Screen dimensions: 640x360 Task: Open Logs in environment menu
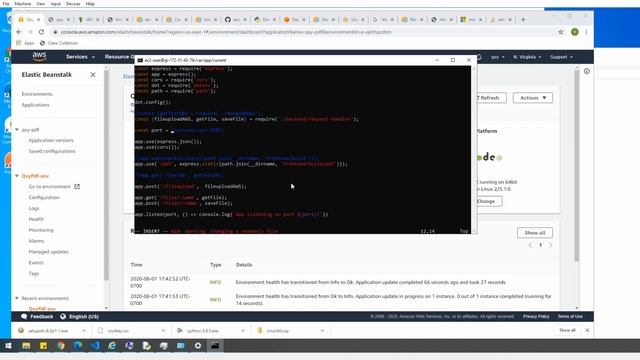(34, 208)
